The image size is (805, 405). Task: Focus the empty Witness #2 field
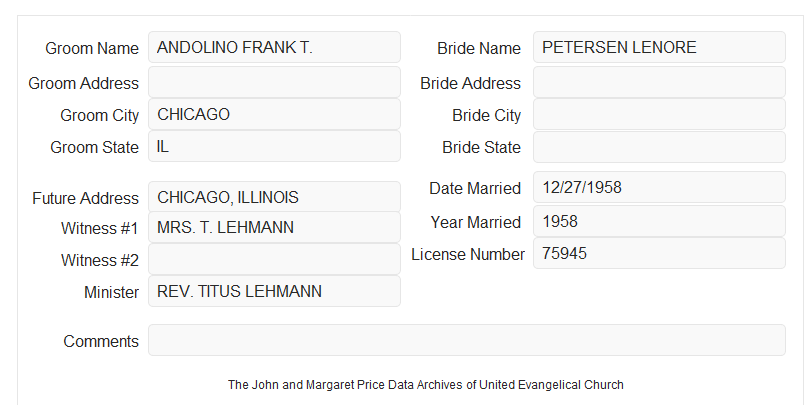(x=274, y=259)
